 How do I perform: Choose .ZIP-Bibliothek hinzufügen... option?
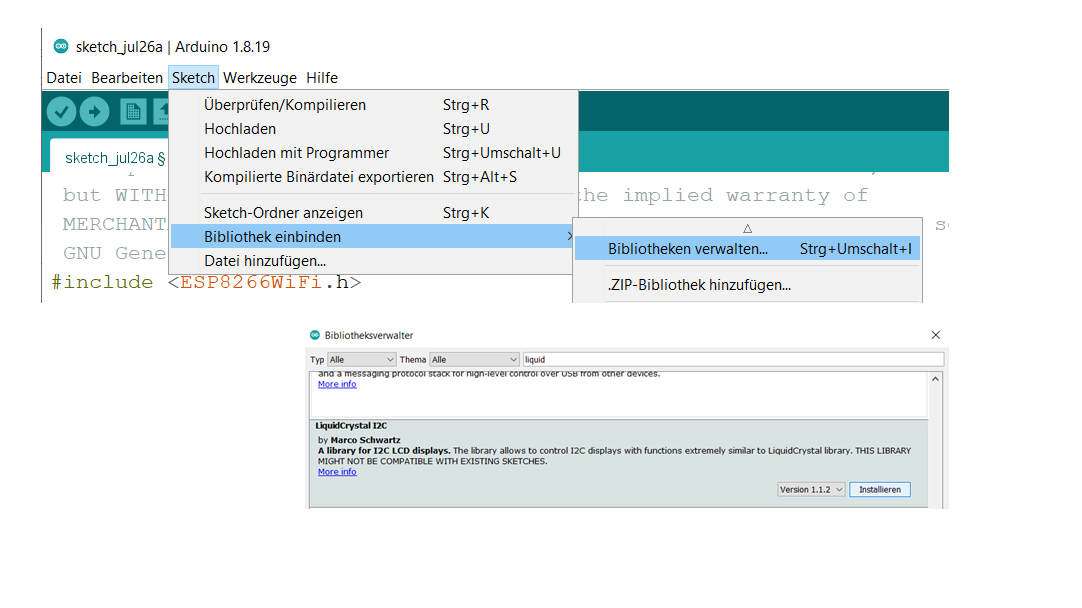699,285
